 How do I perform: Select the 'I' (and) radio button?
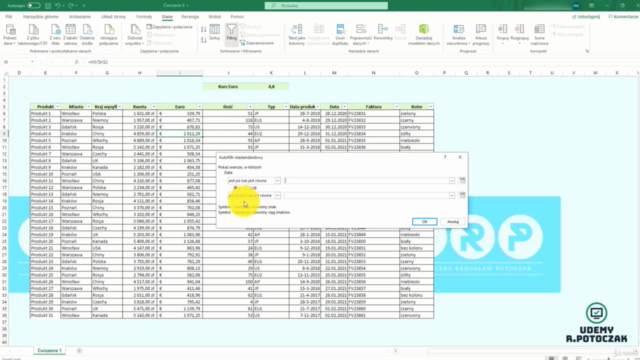pyautogui.click(x=236, y=188)
